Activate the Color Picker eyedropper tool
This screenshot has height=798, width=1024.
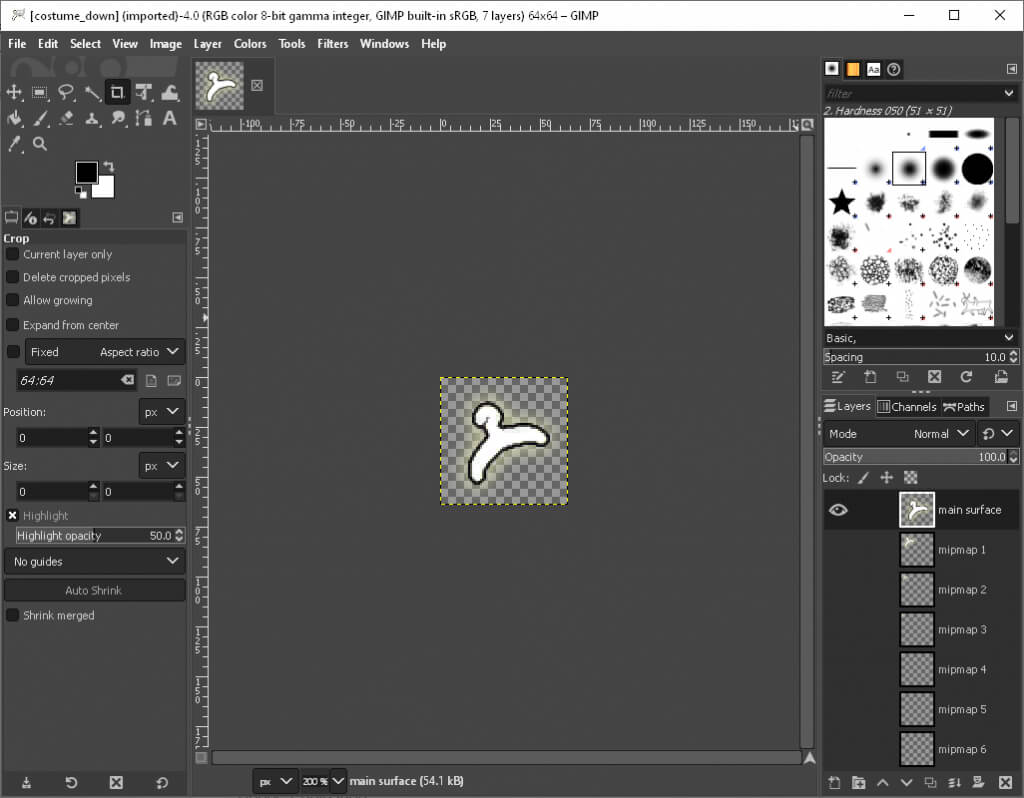point(14,144)
